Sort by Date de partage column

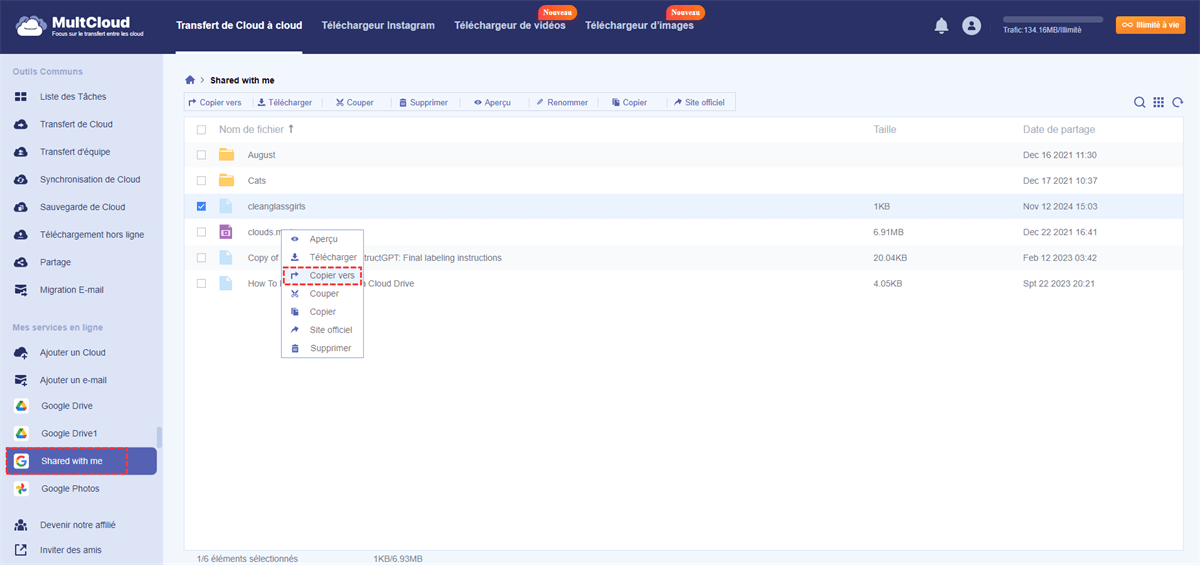tap(1059, 129)
